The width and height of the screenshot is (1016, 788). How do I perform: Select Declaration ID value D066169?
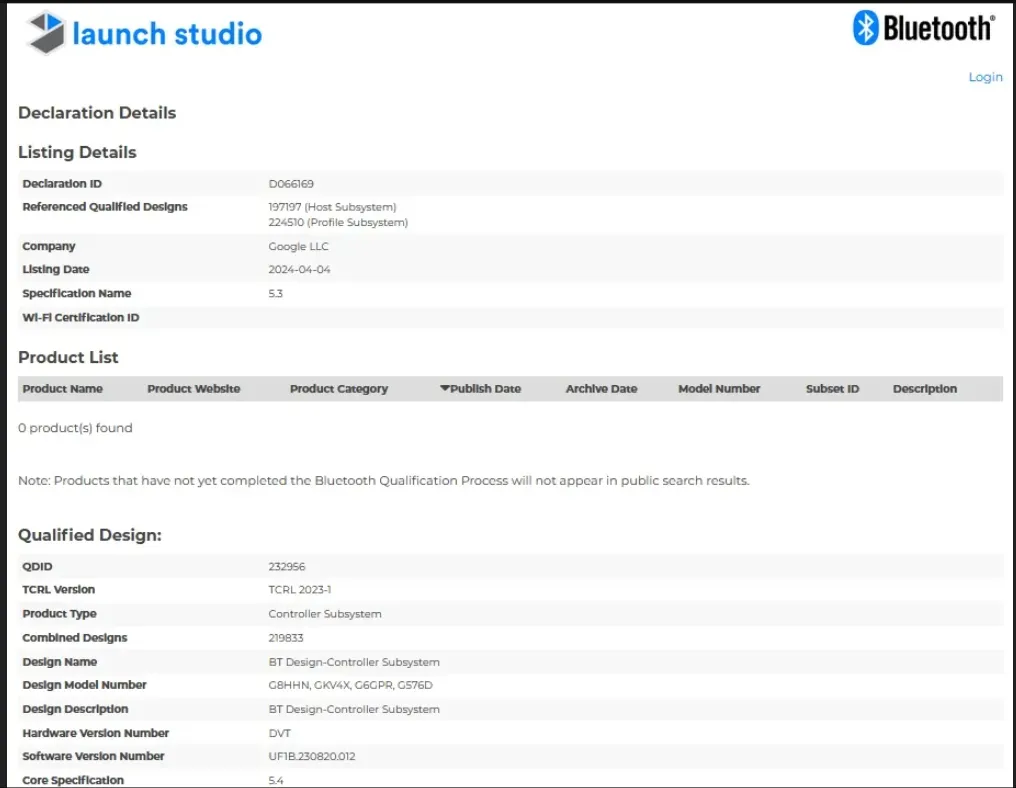[291, 184]
